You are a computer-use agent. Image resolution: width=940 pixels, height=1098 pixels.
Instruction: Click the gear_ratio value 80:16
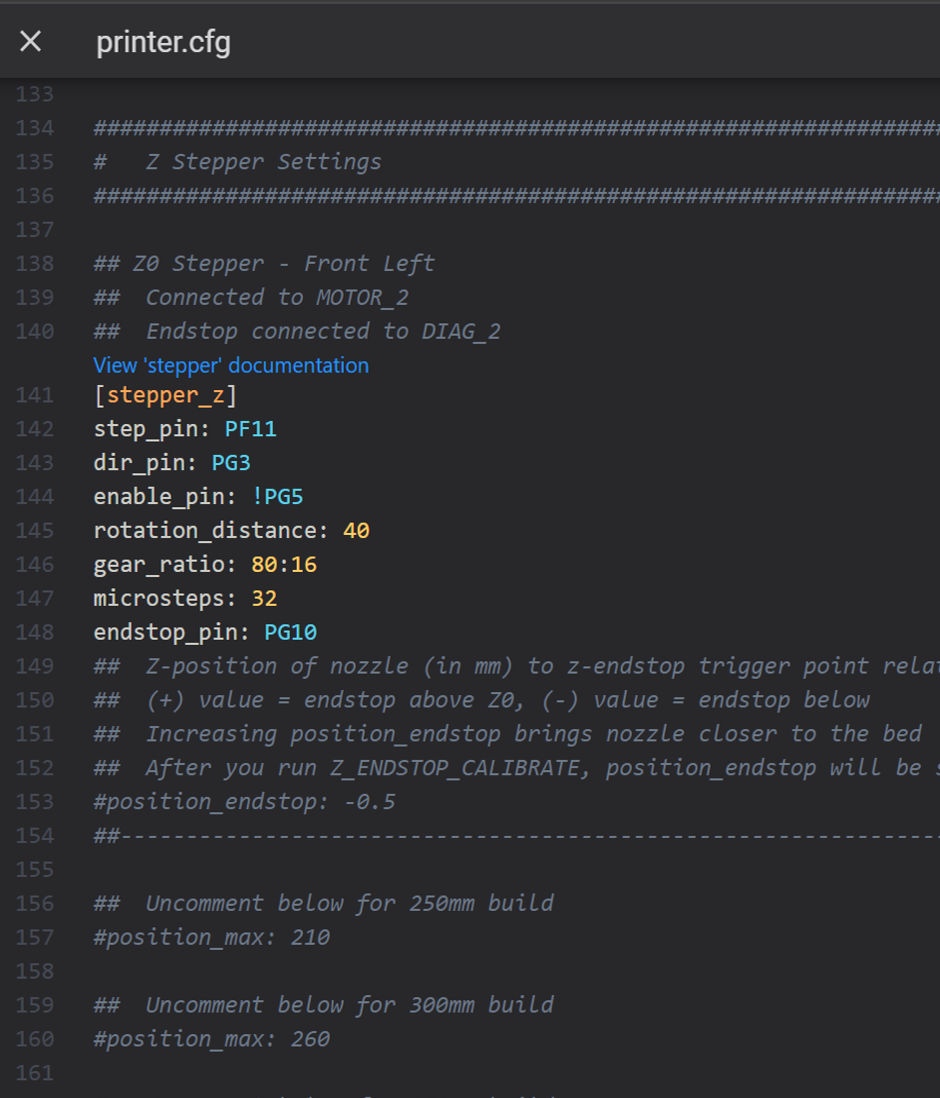coord(284,564)
